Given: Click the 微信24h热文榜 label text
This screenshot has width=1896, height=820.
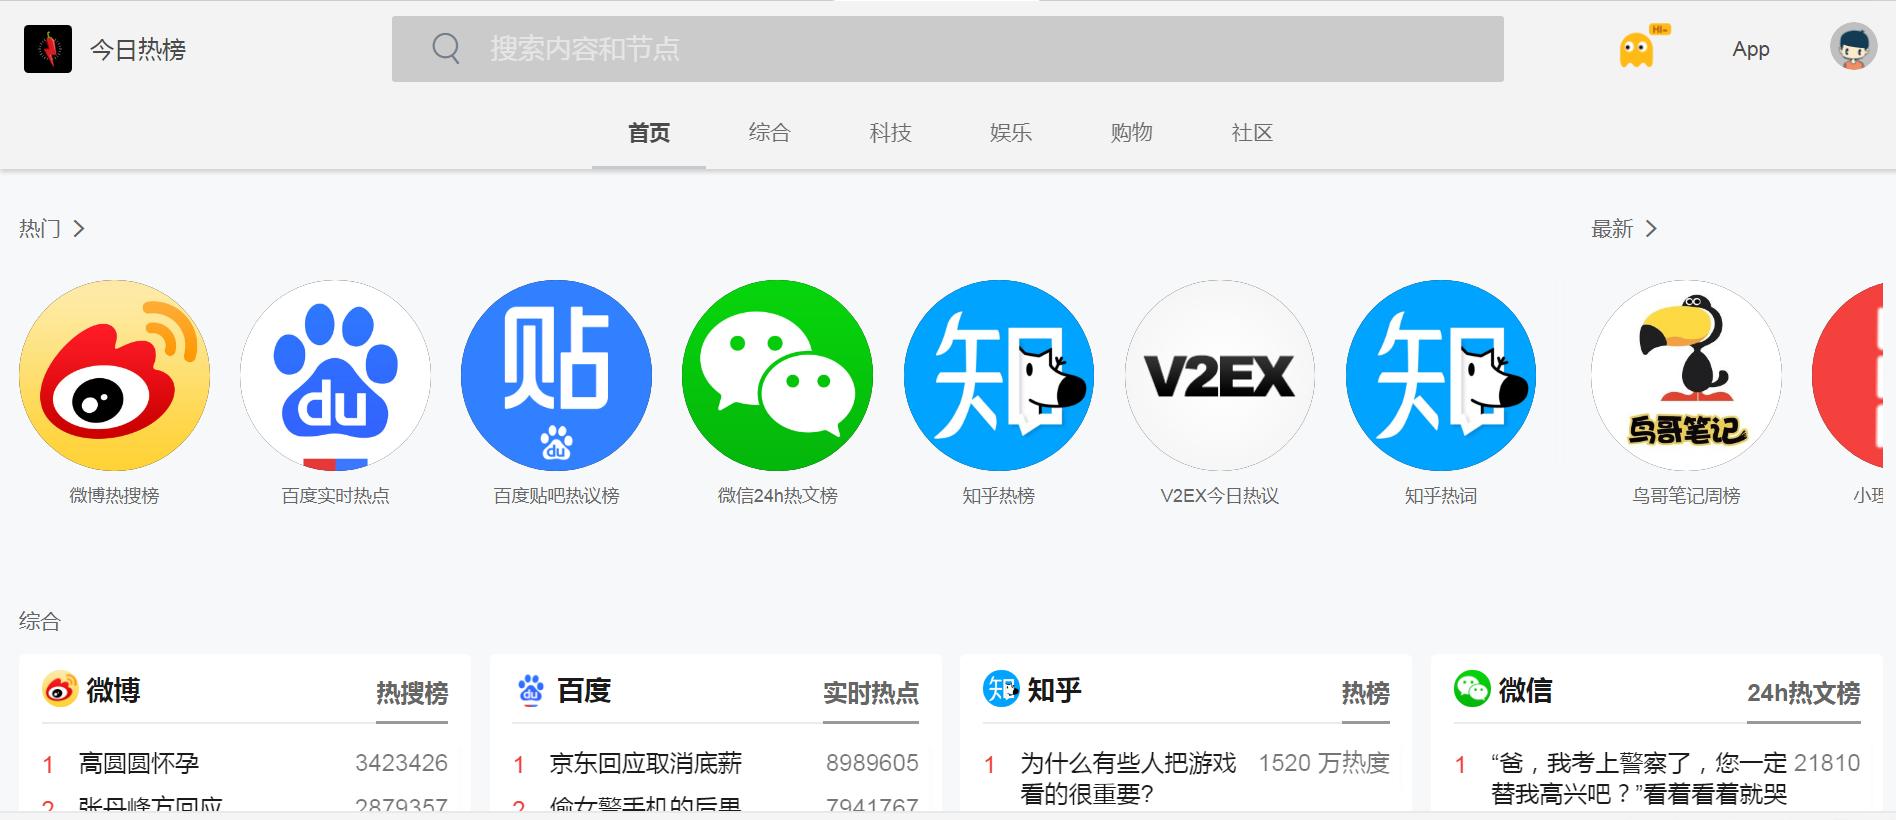Looking at the screenshot, I should coord(778,496).
